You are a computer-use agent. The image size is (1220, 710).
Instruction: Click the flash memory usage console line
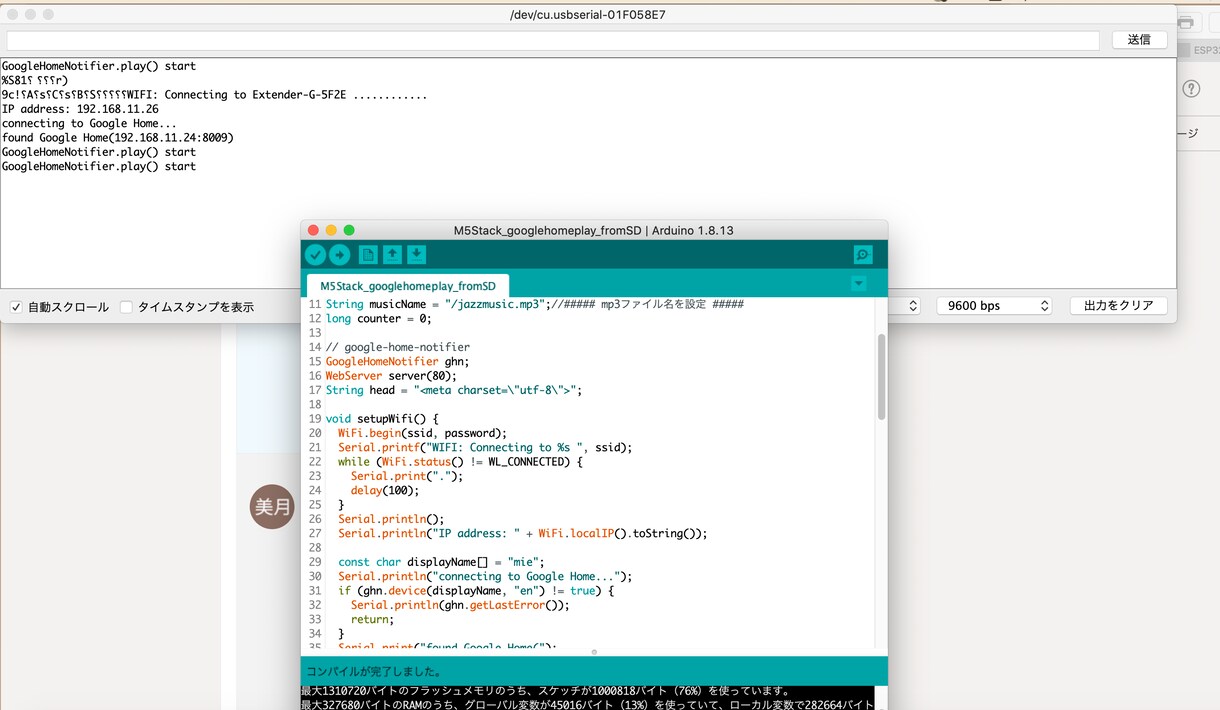(x=546, y=691)
